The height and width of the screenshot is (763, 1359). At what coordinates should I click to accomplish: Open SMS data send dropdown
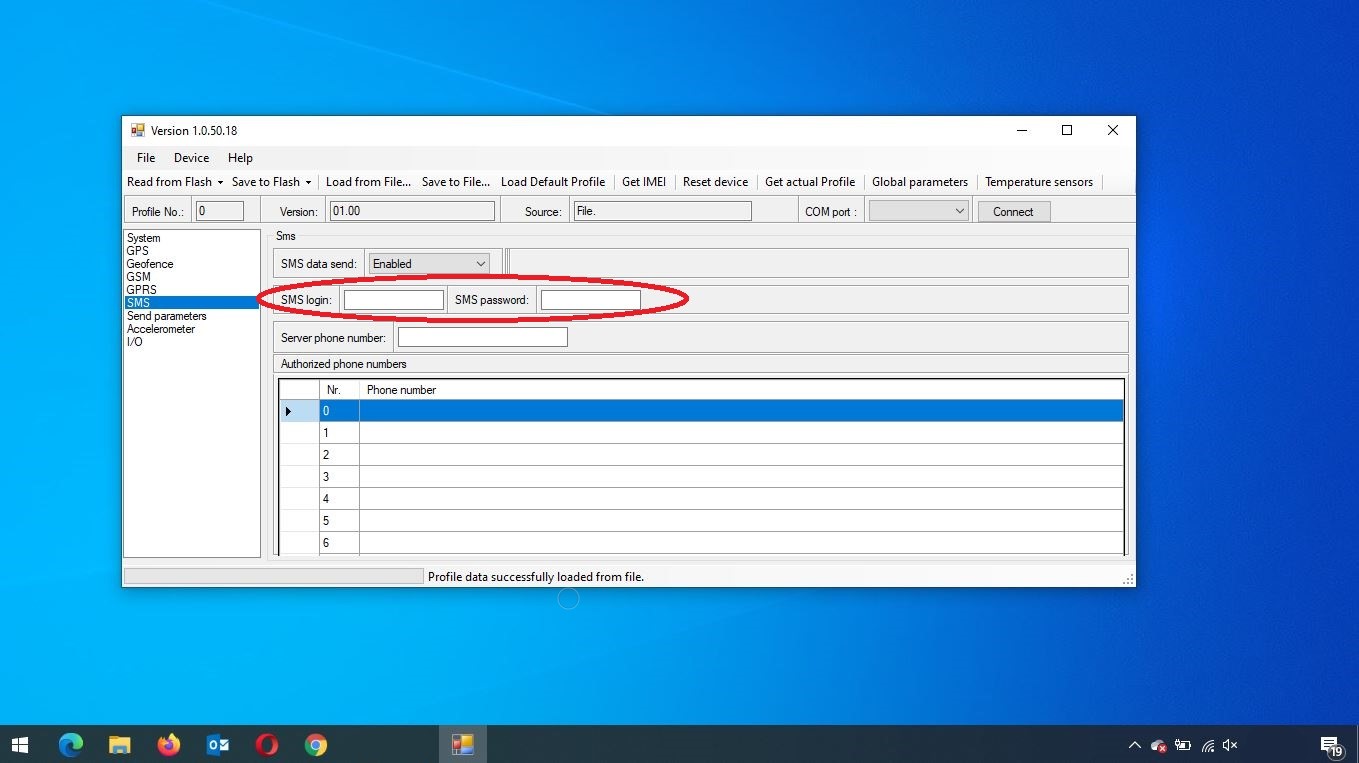click(429, 264)
